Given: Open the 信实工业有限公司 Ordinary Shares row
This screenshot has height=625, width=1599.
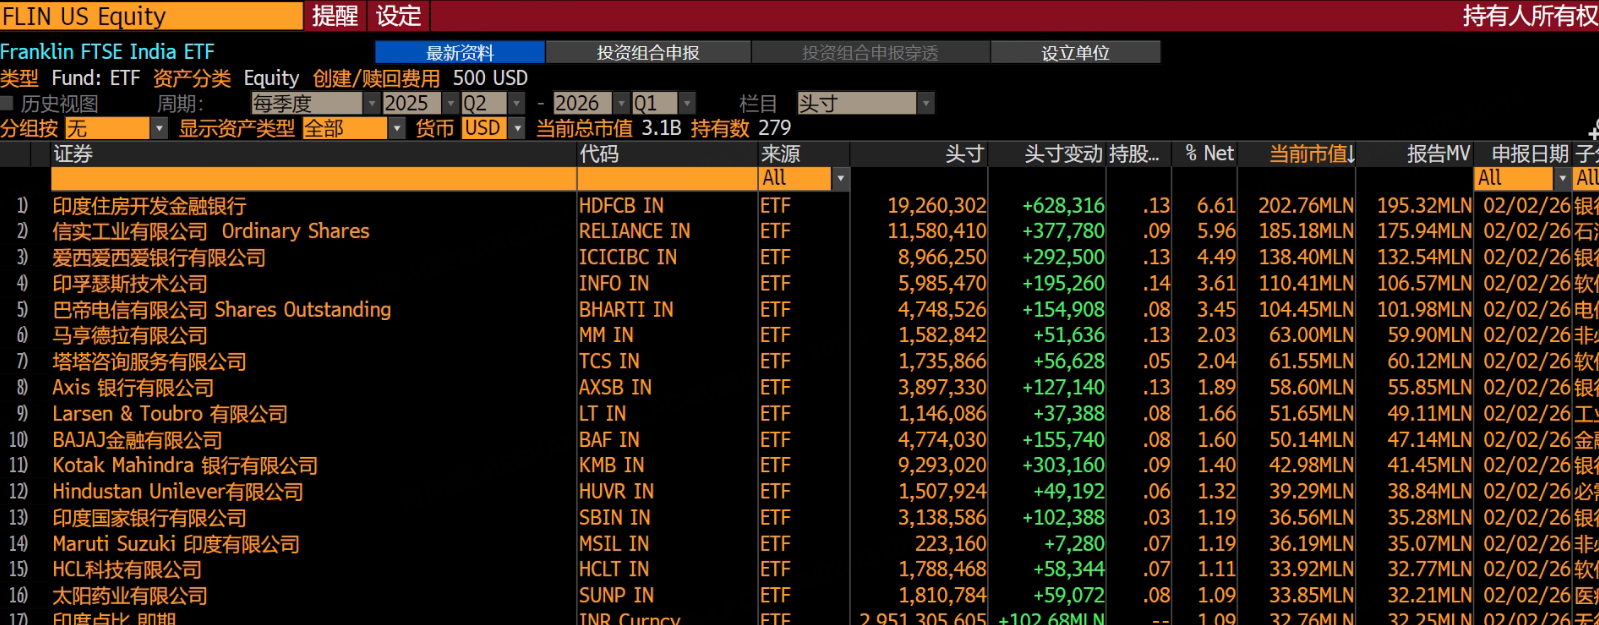Looking at the screenshot, I should pos(211,231).
